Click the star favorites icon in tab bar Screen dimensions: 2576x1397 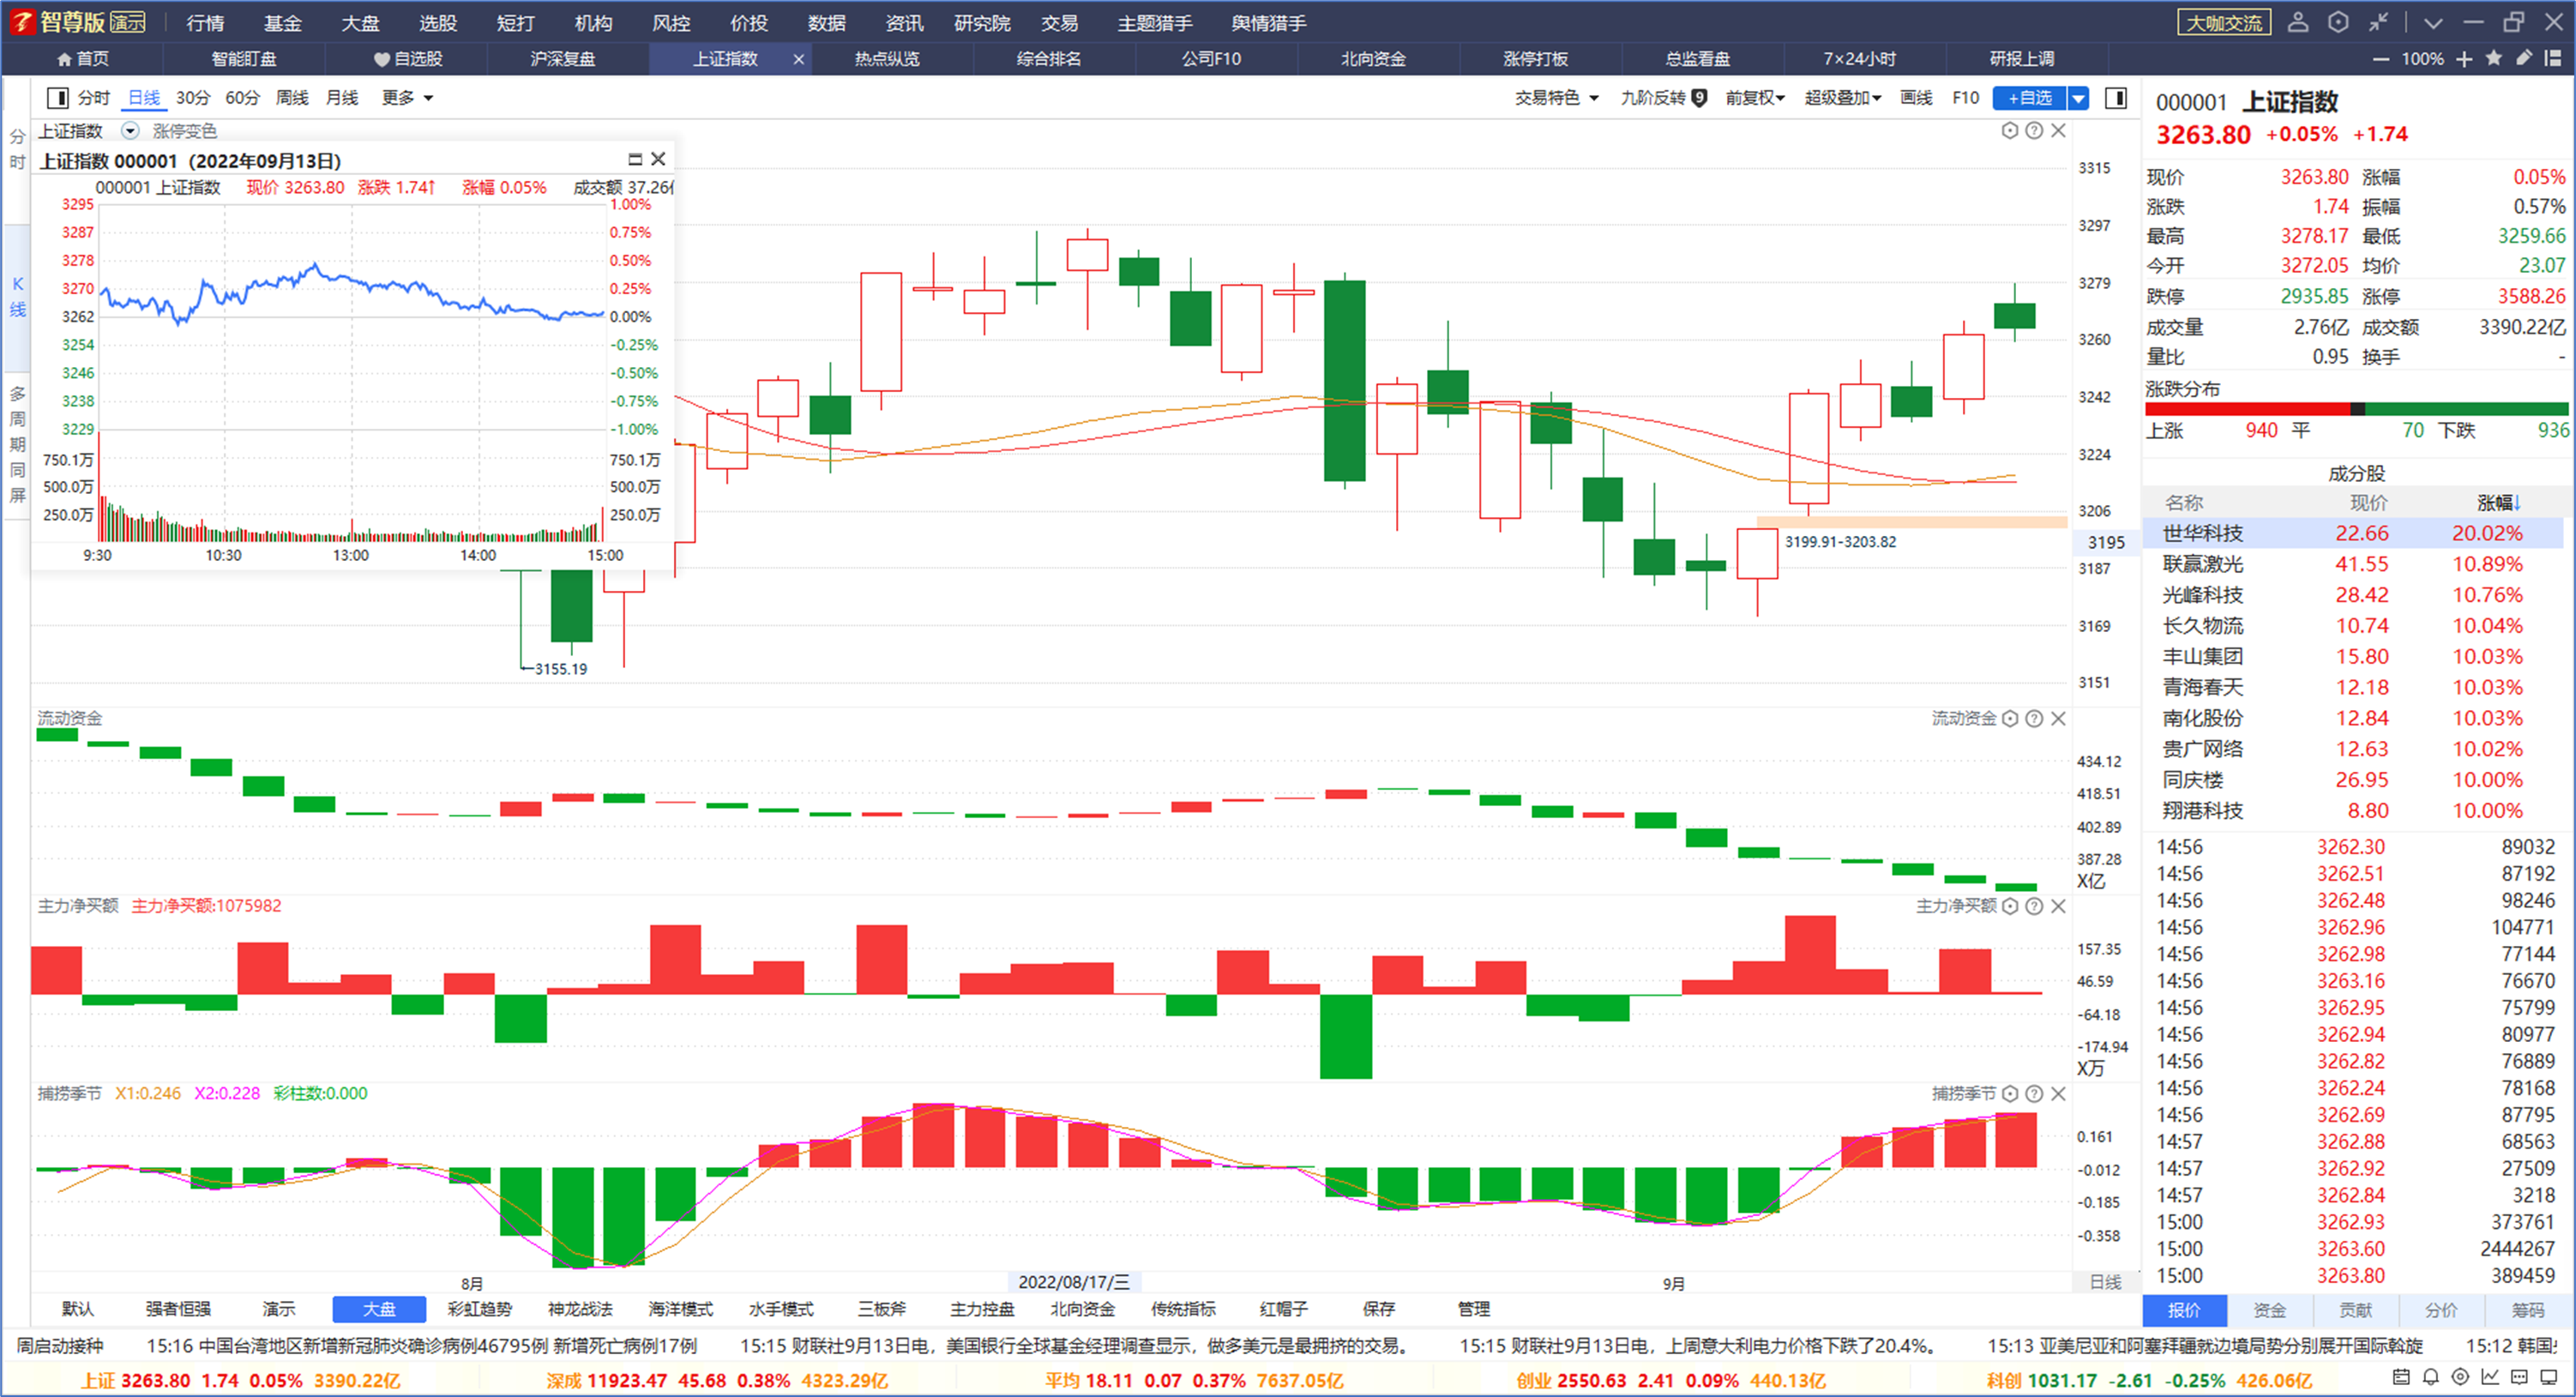[x=2494, y=58]
